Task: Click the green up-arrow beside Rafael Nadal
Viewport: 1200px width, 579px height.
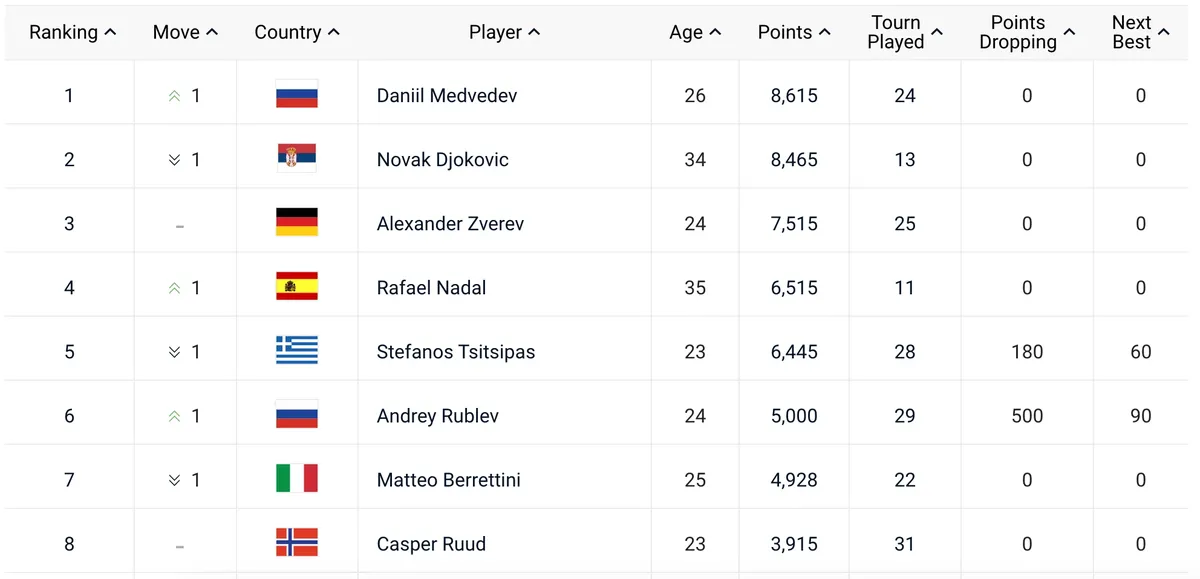Action: (x=175, y=288)
